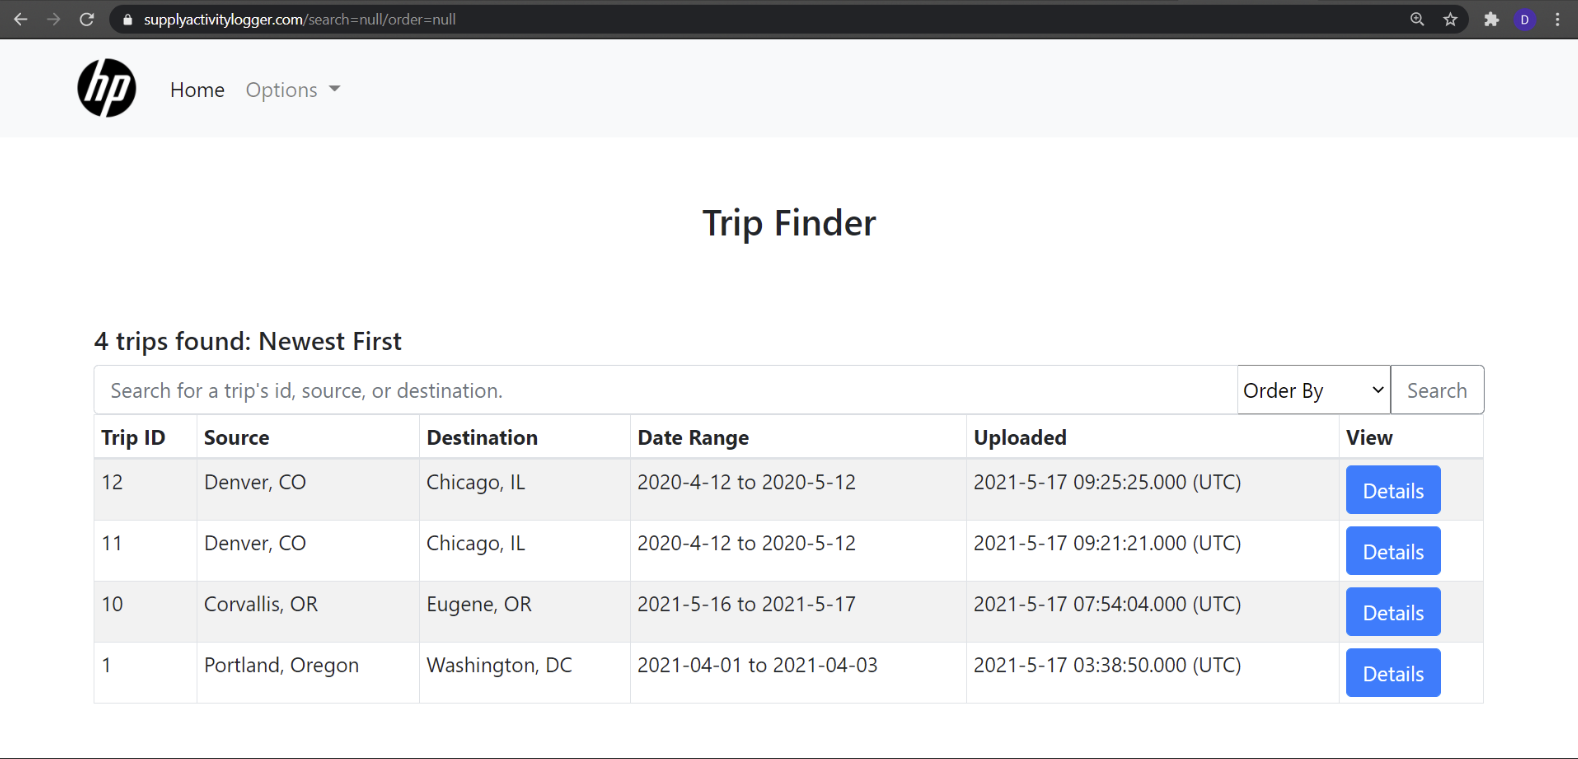Go to the Home nav link

[197, 90]
